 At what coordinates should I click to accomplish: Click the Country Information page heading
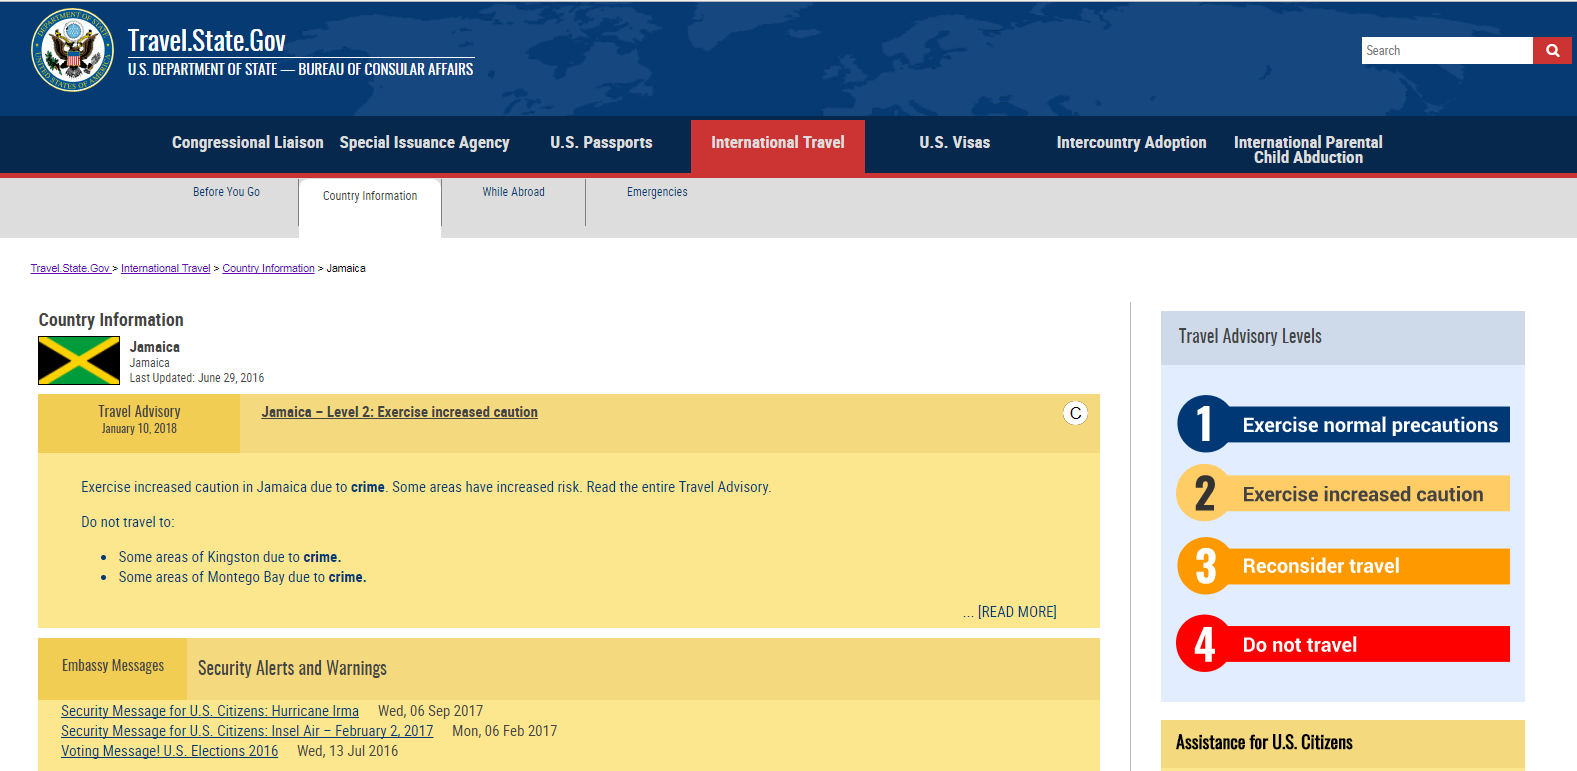[111, 320]
